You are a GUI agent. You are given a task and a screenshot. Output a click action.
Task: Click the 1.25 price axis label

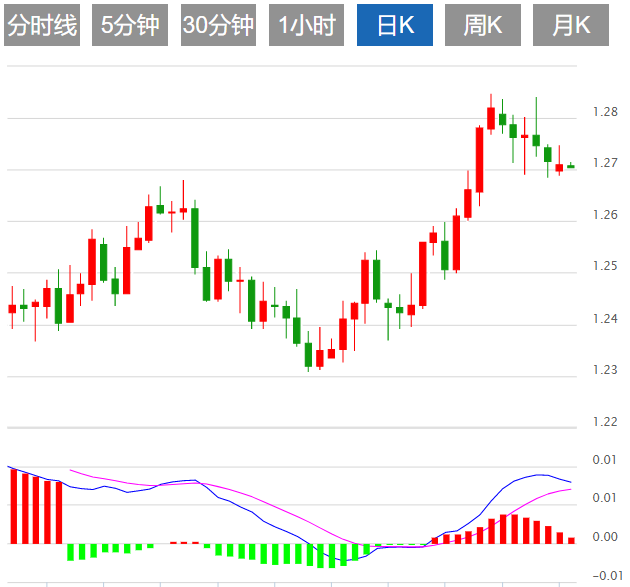pos(605,266)
